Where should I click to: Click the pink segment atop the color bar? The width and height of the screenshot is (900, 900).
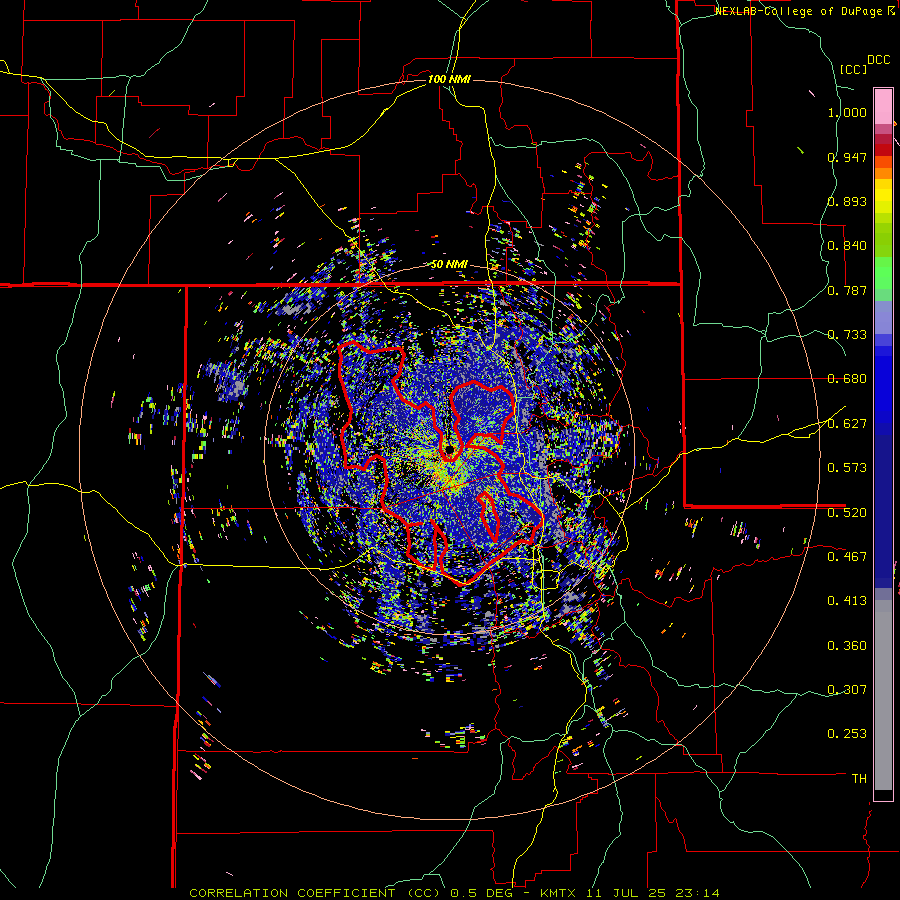point(883,106)
